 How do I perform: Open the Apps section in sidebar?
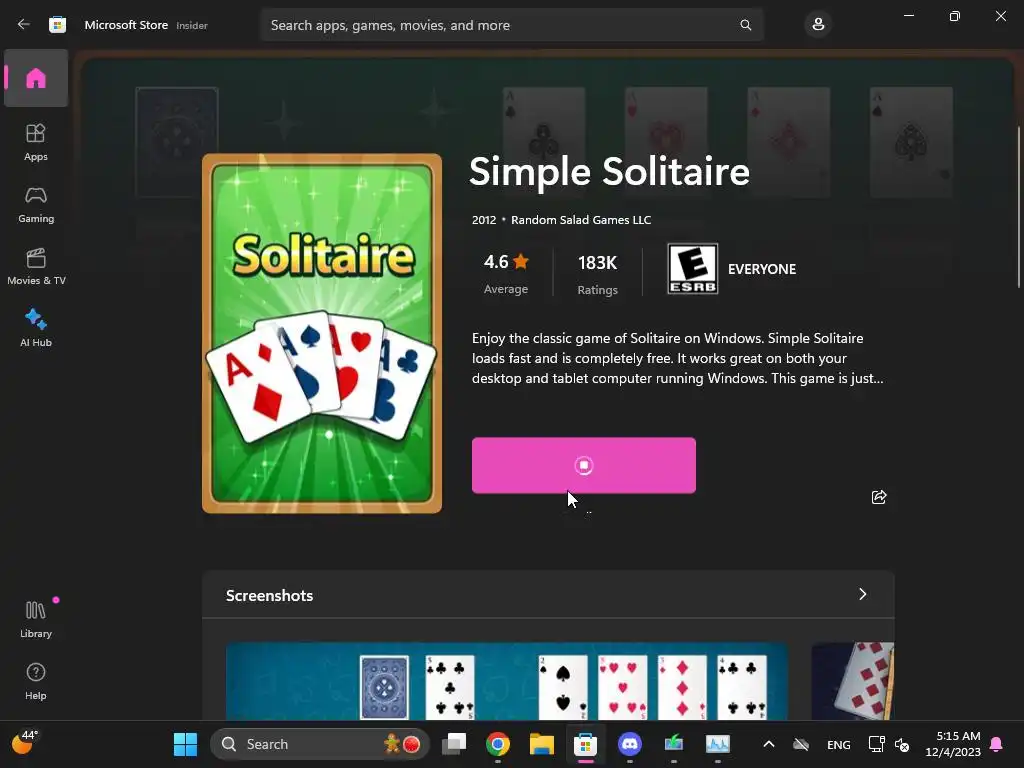coord(36,142)
